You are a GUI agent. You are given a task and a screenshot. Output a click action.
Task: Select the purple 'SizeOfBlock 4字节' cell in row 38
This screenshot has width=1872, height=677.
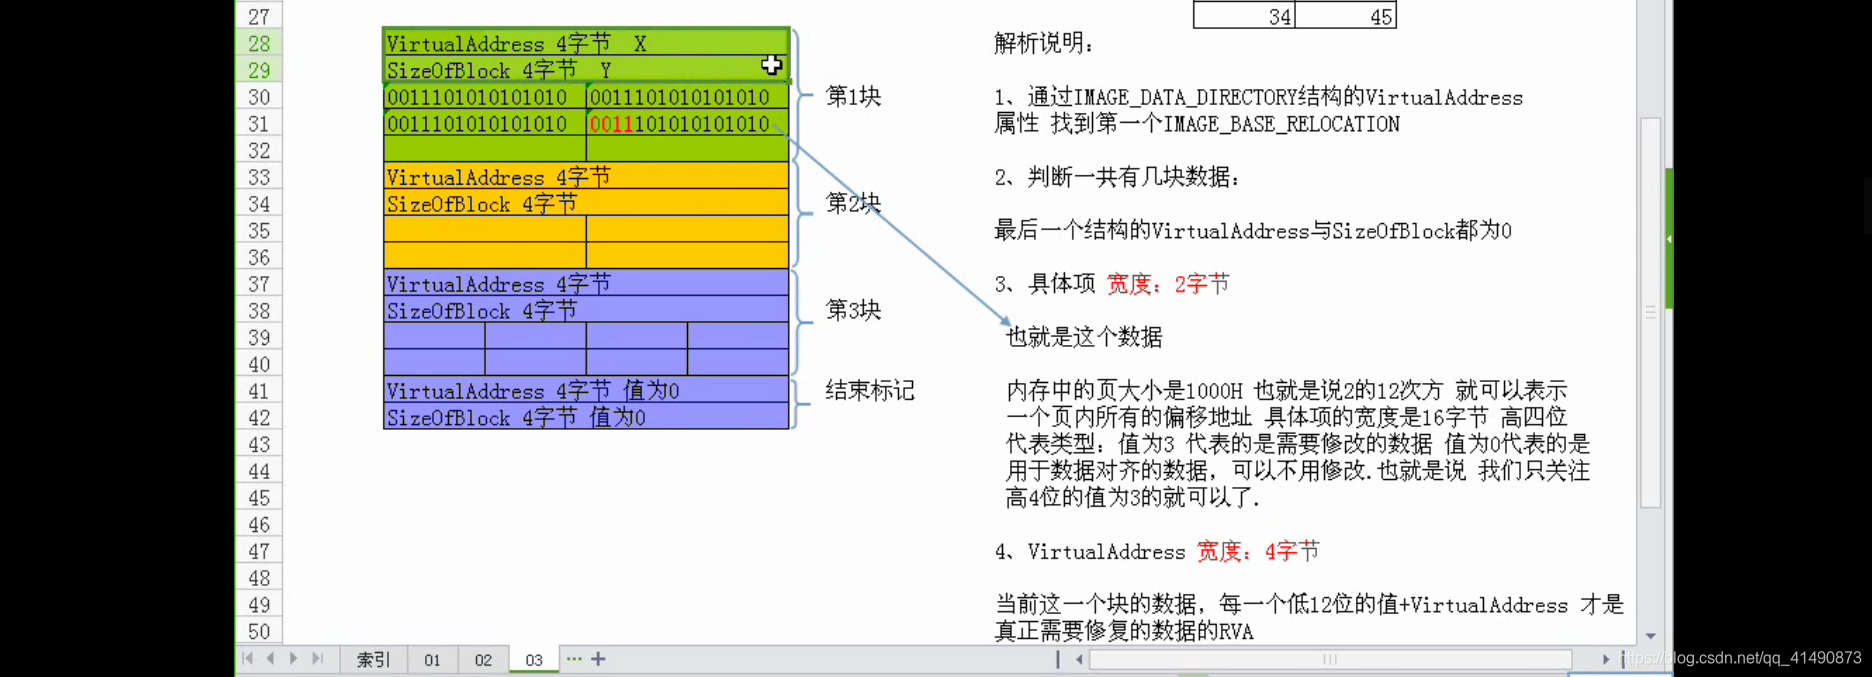click(x=586, y=311)
